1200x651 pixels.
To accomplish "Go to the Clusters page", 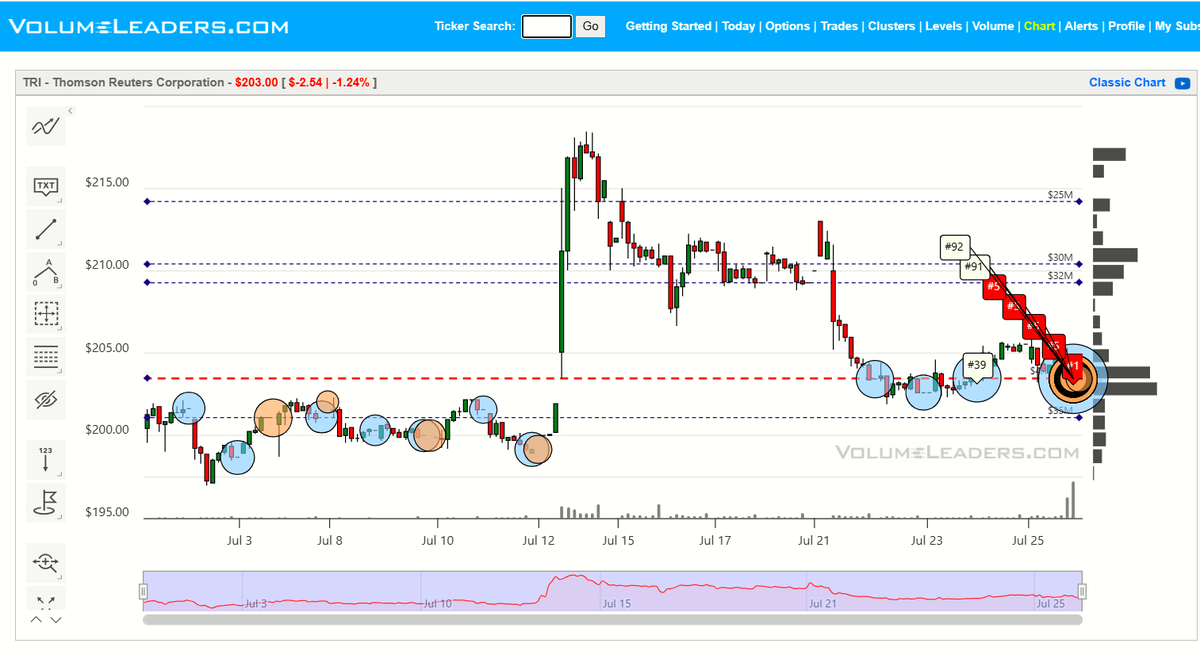I will click(892, 26).
